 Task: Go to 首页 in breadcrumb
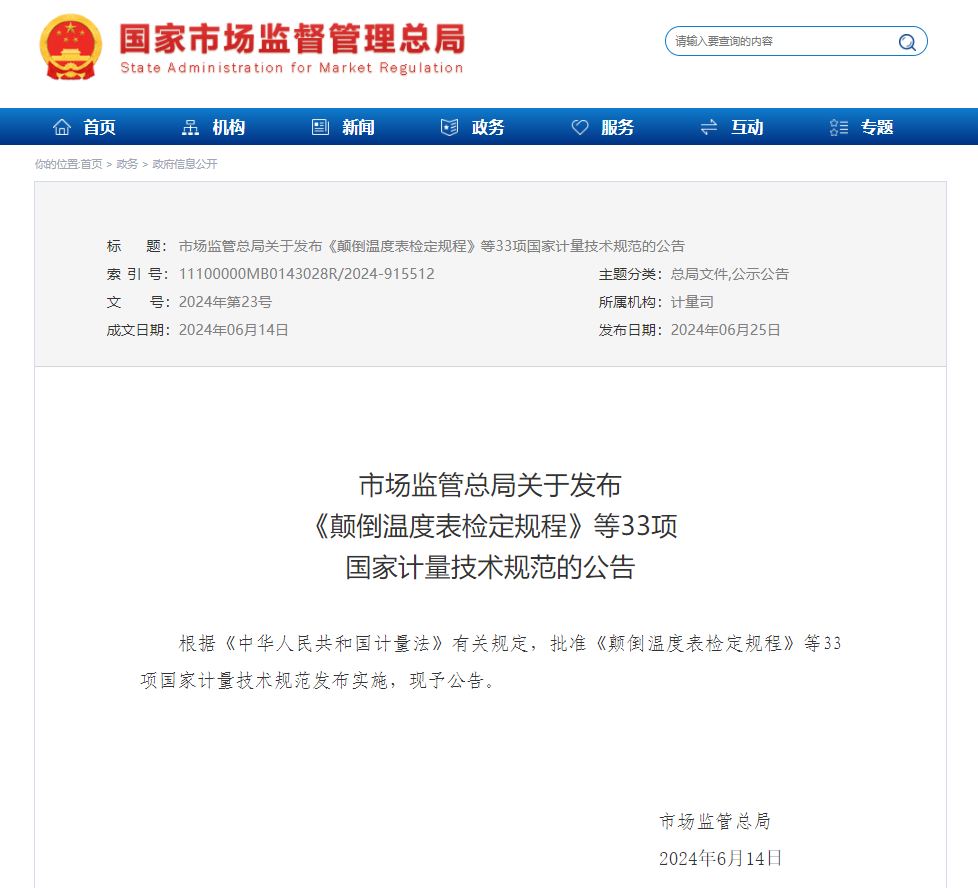tap(92, 164)
